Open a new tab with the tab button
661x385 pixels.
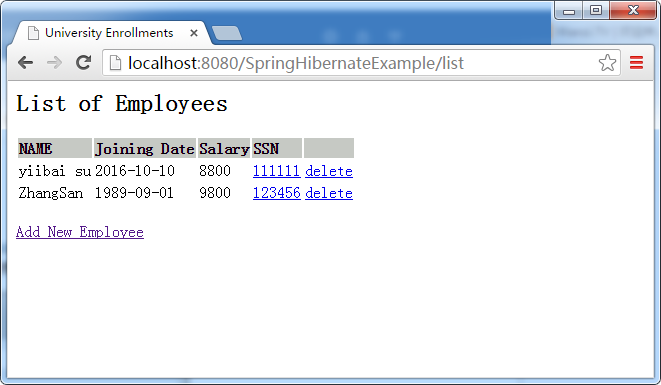click(x=227, y=33)
